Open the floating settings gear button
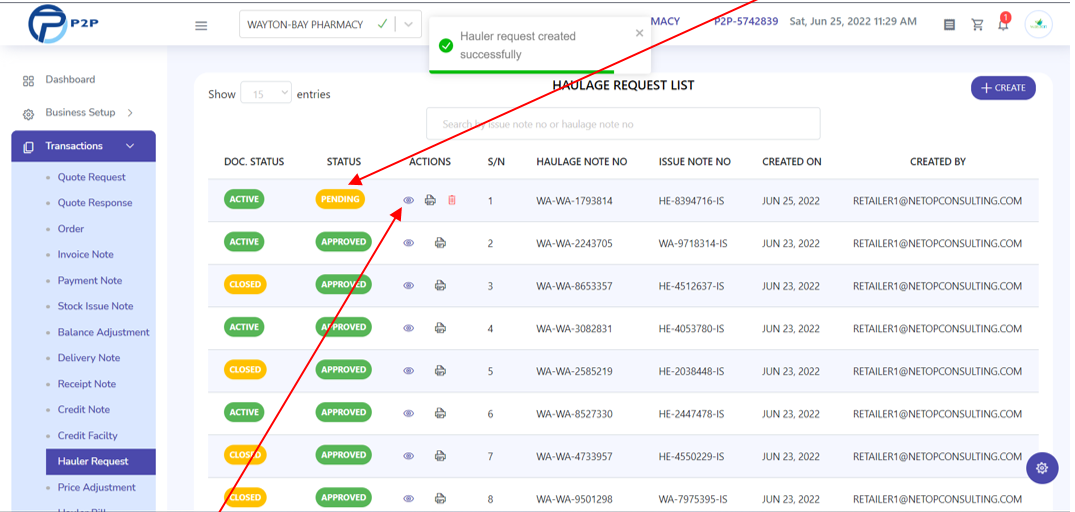 [1042, 468]
